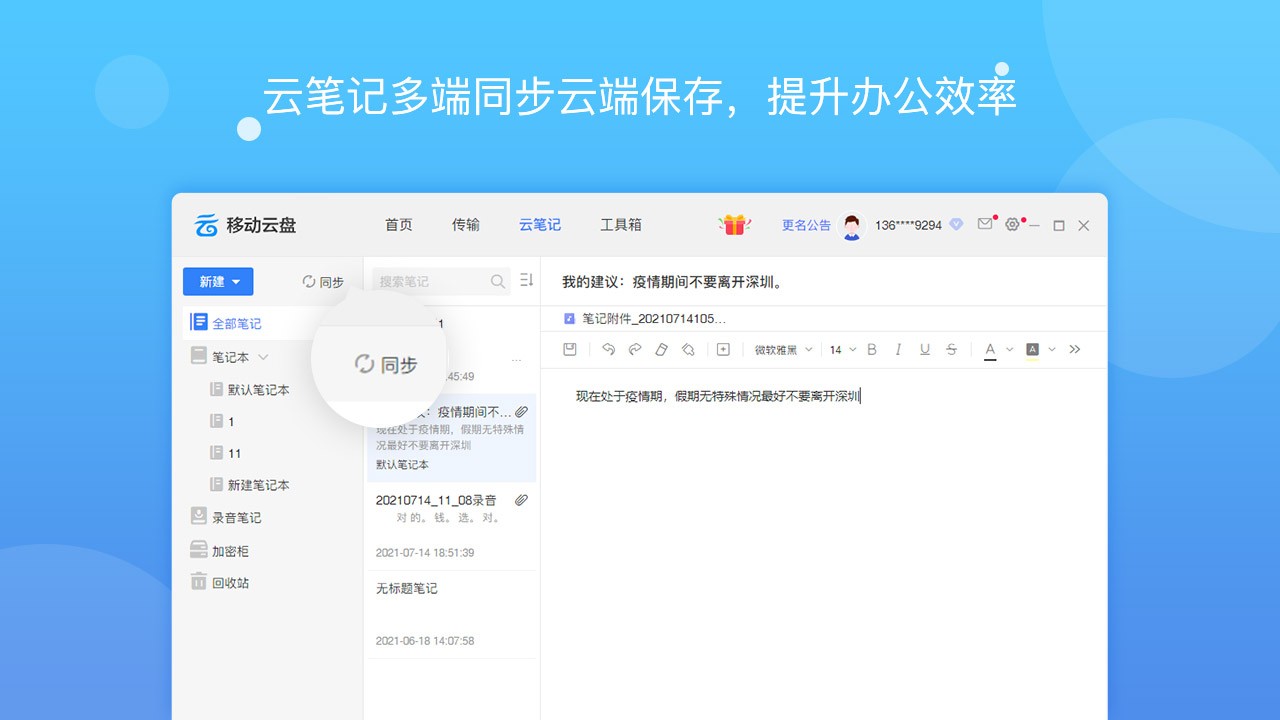Switch to the 工具箱 tab
Image resolution: width=1280 pixels, height=720 pixels.
coord(620,224)
